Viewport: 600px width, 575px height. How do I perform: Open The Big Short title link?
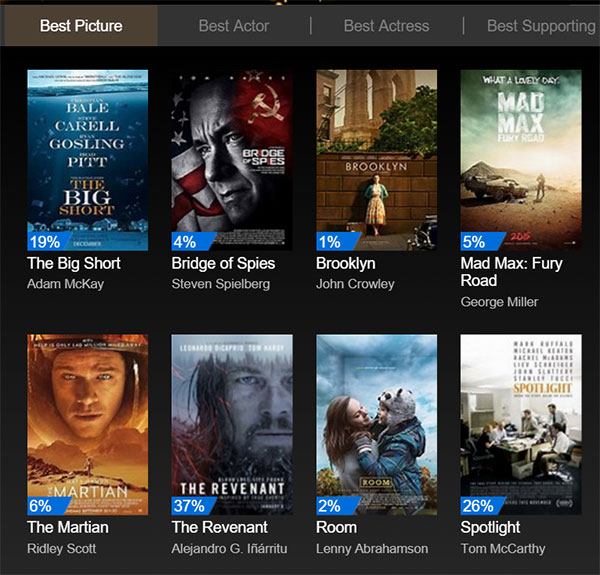[x=74, y=263]
